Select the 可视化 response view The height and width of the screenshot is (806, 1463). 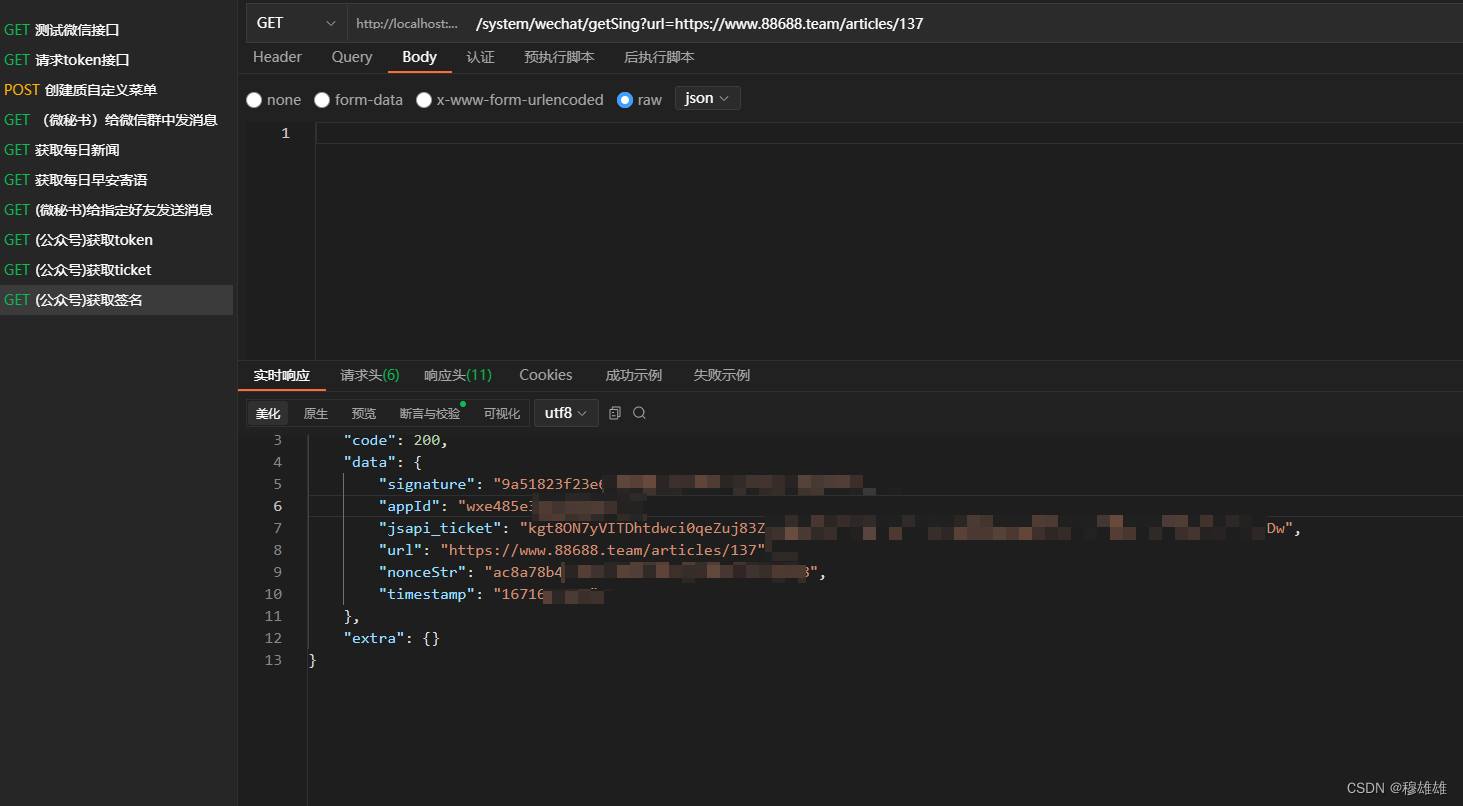coord(502,413)
